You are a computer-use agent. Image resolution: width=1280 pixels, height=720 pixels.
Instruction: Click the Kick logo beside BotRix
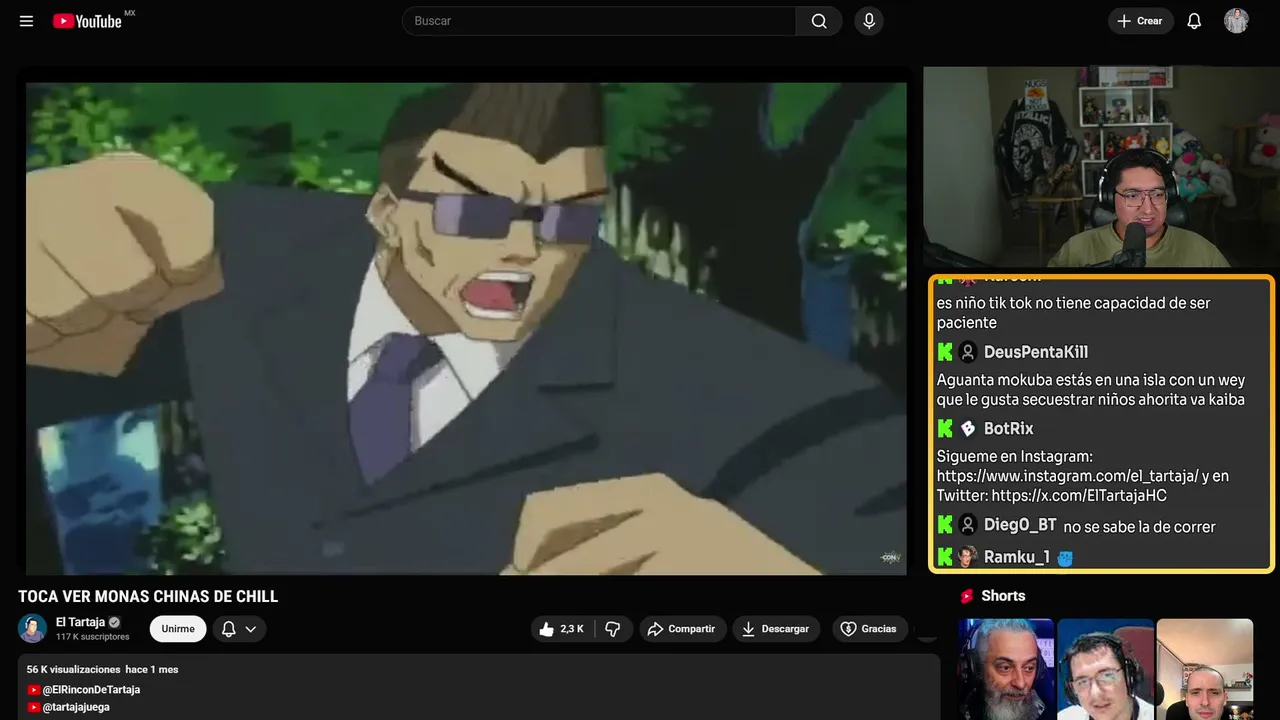click(945, 429)
